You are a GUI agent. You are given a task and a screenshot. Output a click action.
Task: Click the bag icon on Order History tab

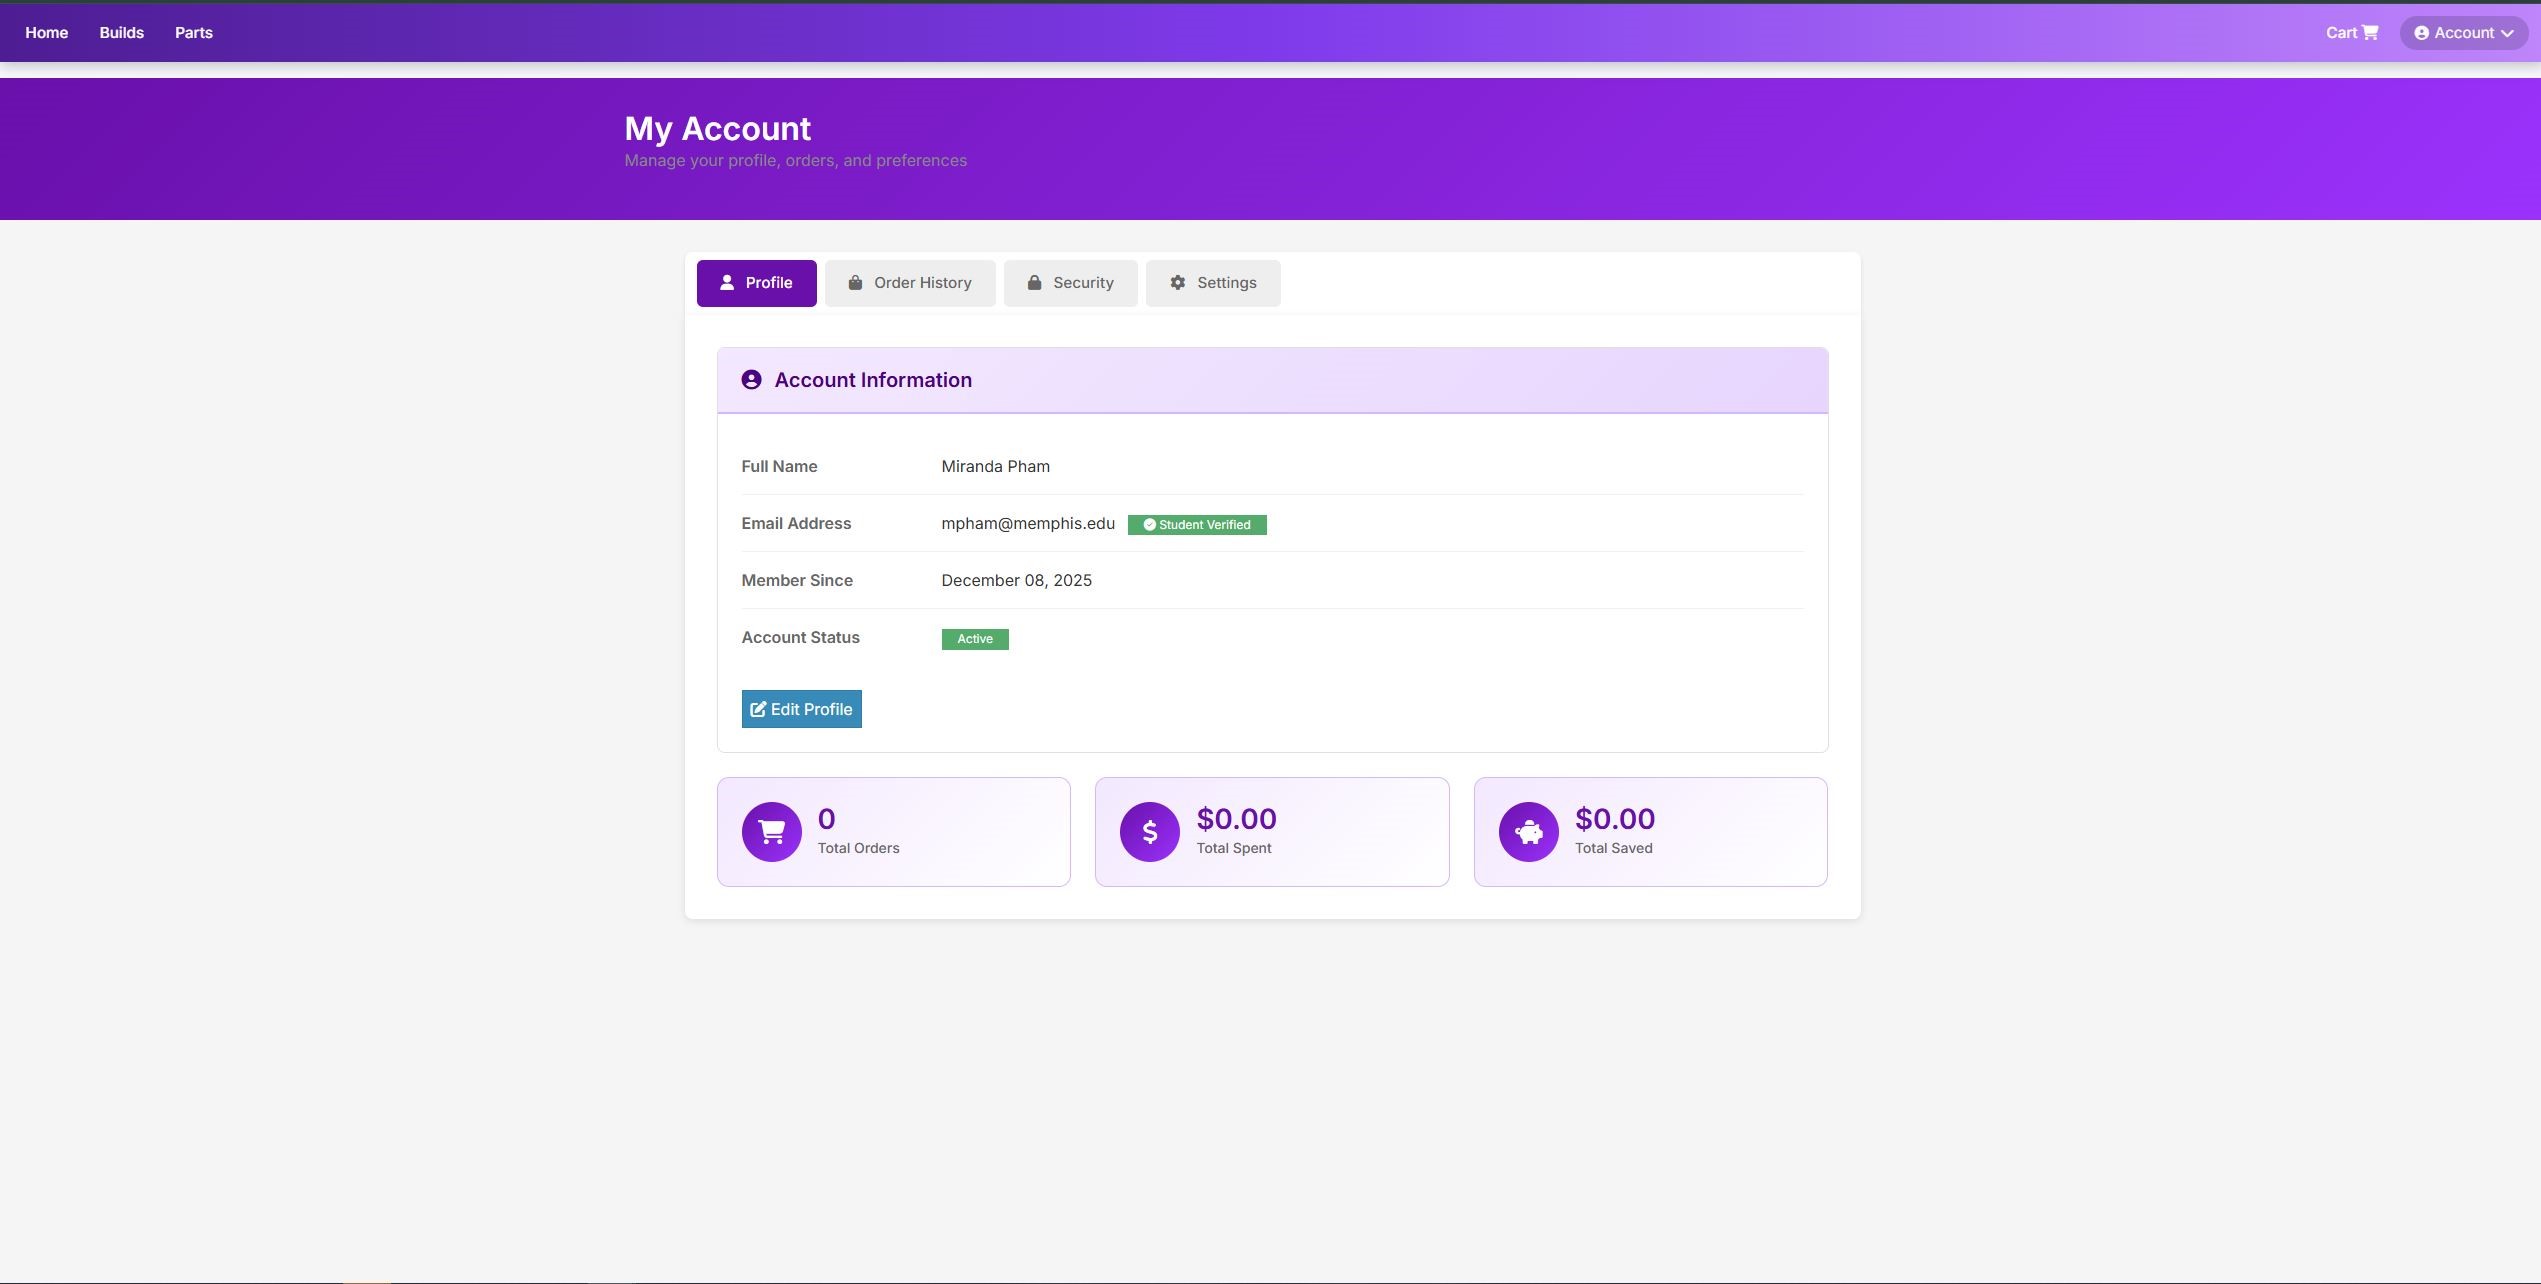click(x=855, y=283)
